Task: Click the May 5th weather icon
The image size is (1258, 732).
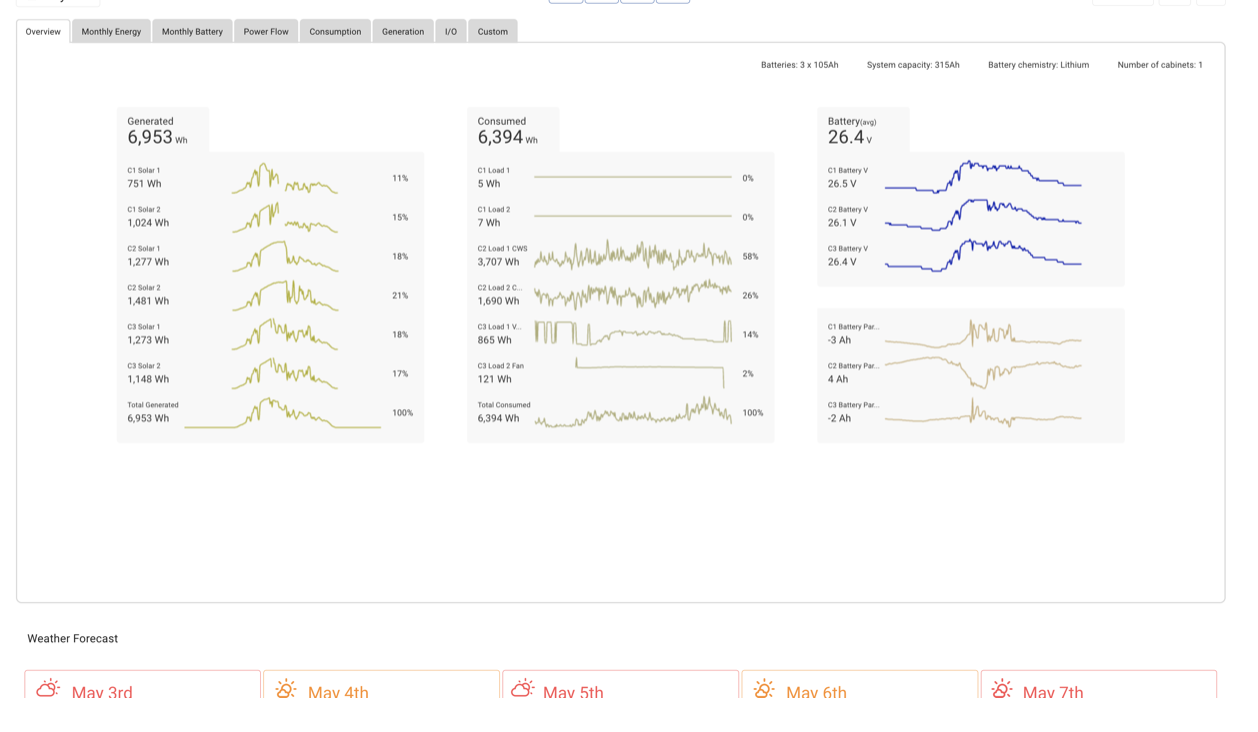Action: 523,688
